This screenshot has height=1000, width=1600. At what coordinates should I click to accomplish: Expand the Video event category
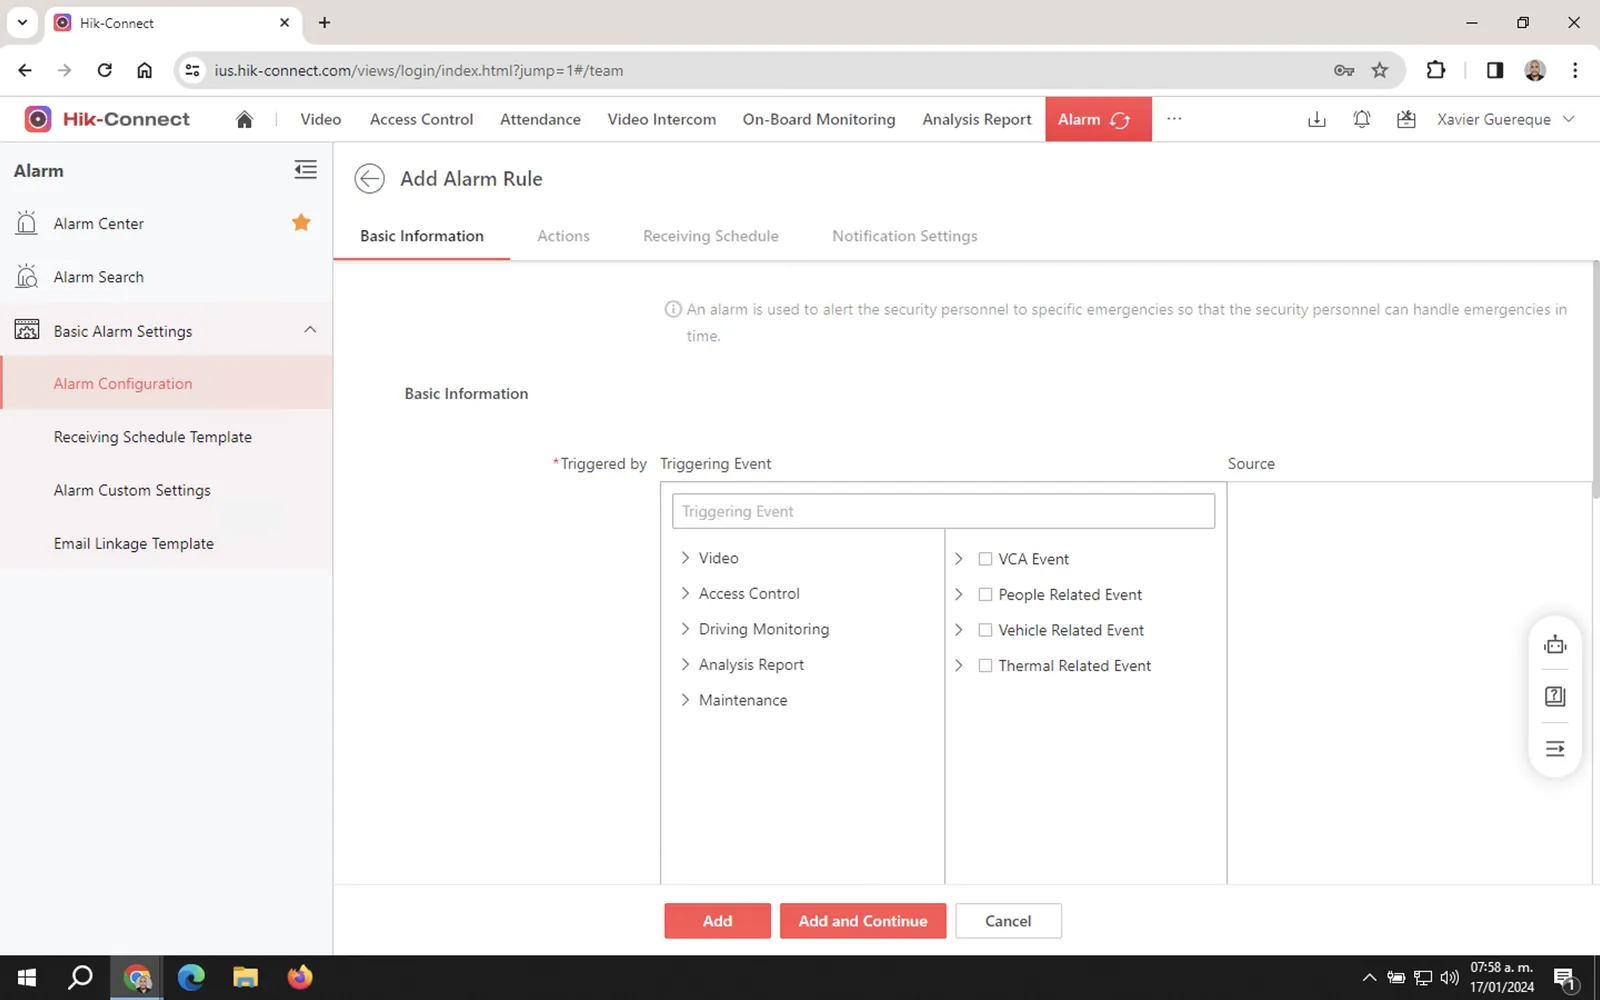coord(685,558)
